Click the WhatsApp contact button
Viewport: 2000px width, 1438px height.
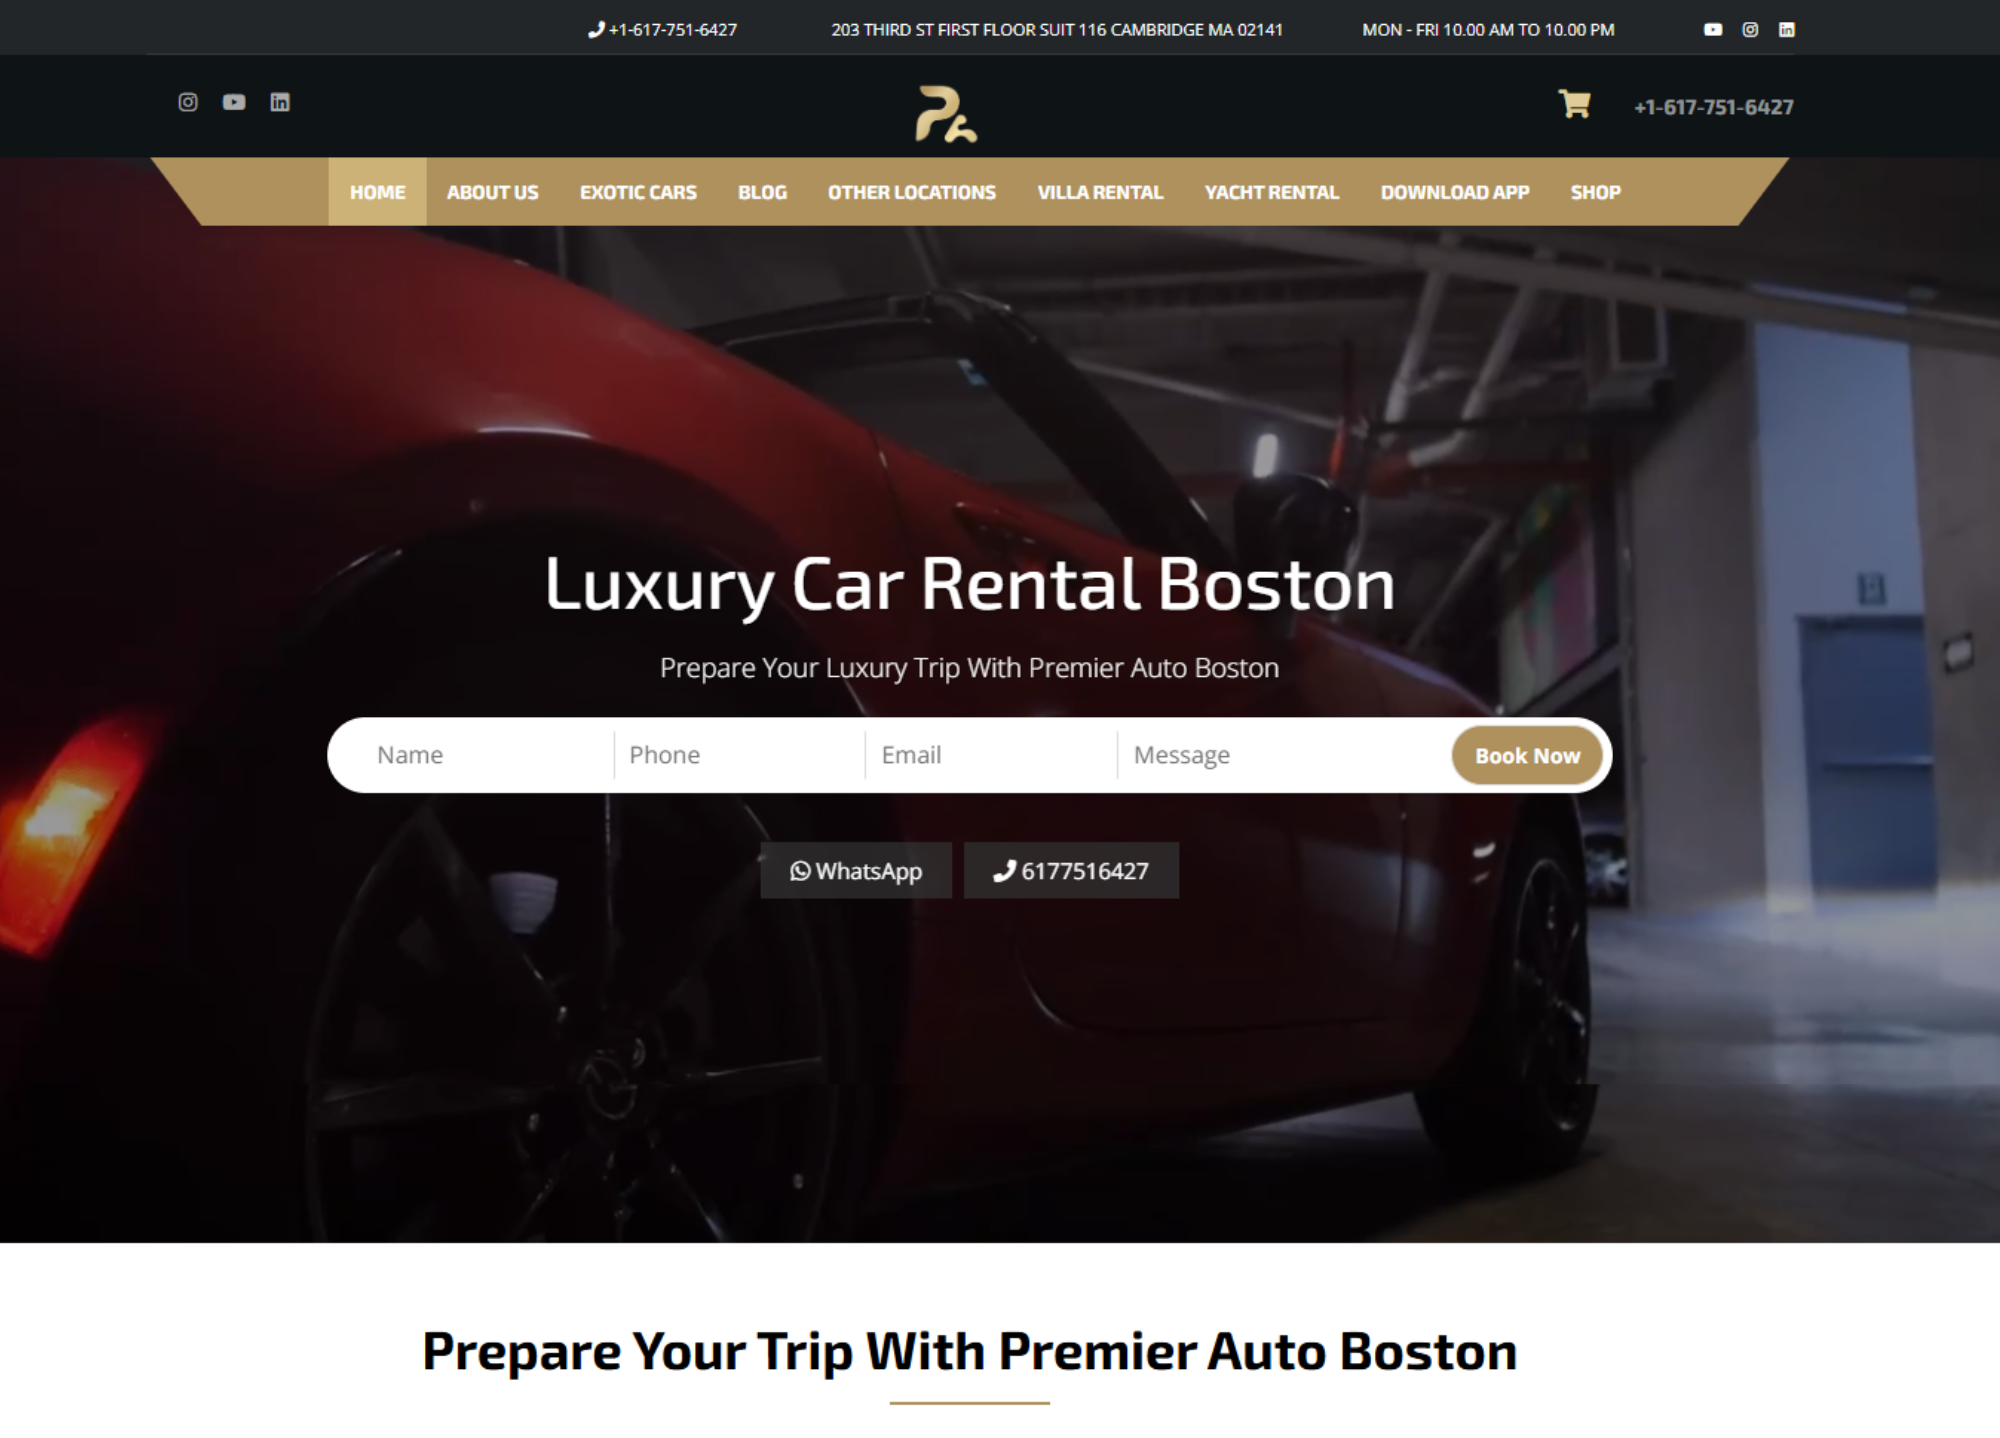point(856,871)
